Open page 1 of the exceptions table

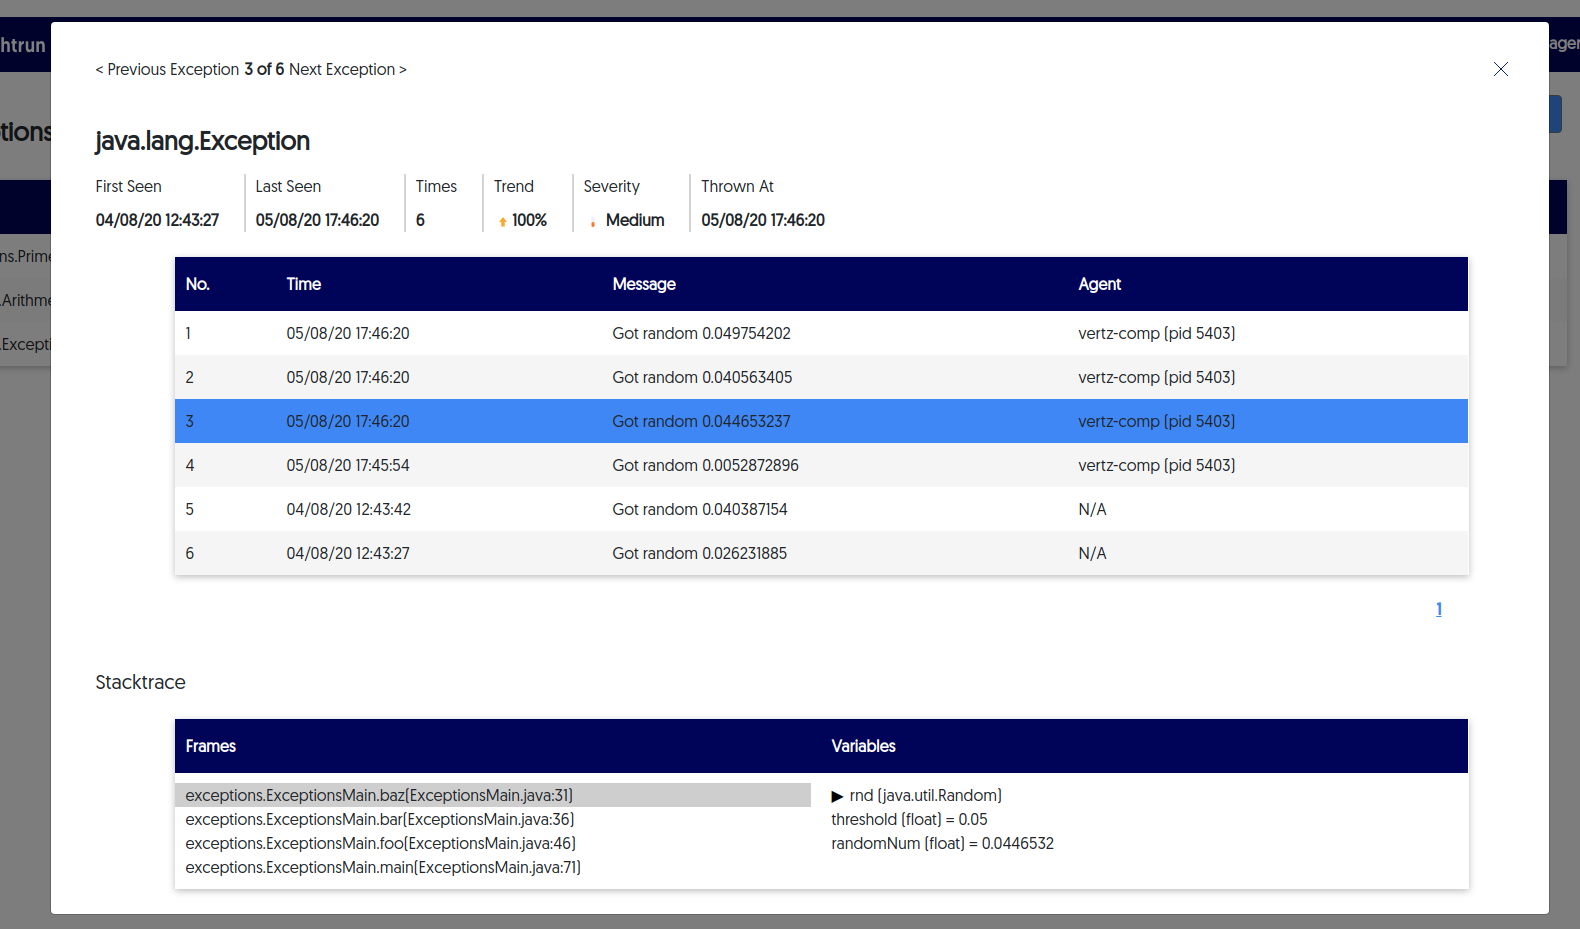[1438, 609]
